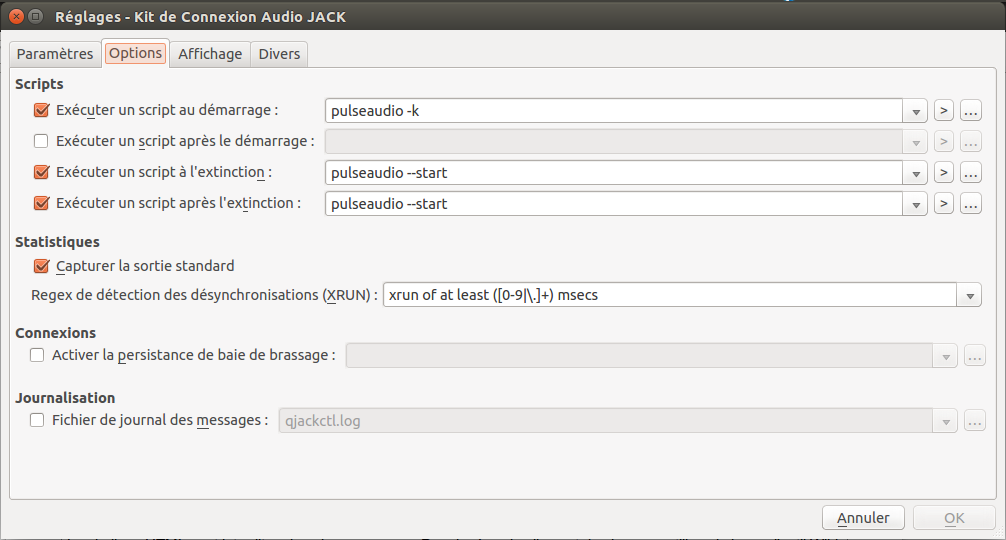Image resolution: width=1006 pixels, height=540 pixels.
Task: Expand the shutdown script 'pulseaudio --start' dropdown
Action: click(916, 173)
